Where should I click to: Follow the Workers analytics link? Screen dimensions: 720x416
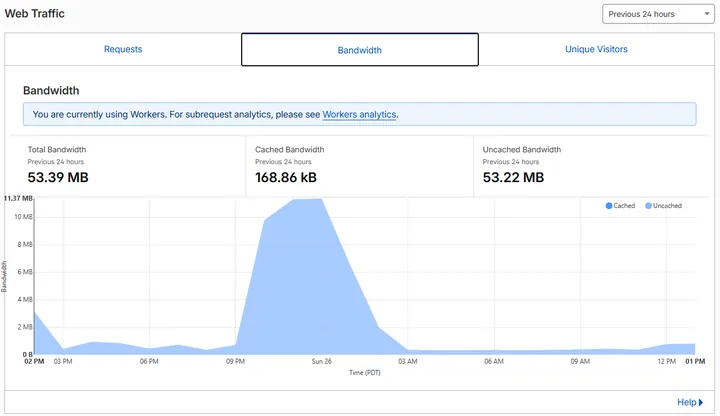coord(359,114)
